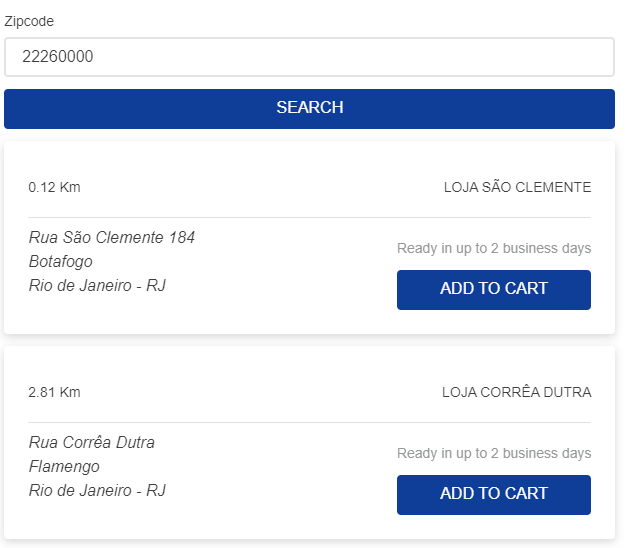The height and width of the screenshot is (548, 626).
Task: Click the SEARCH button
Action: click(309, 109)
